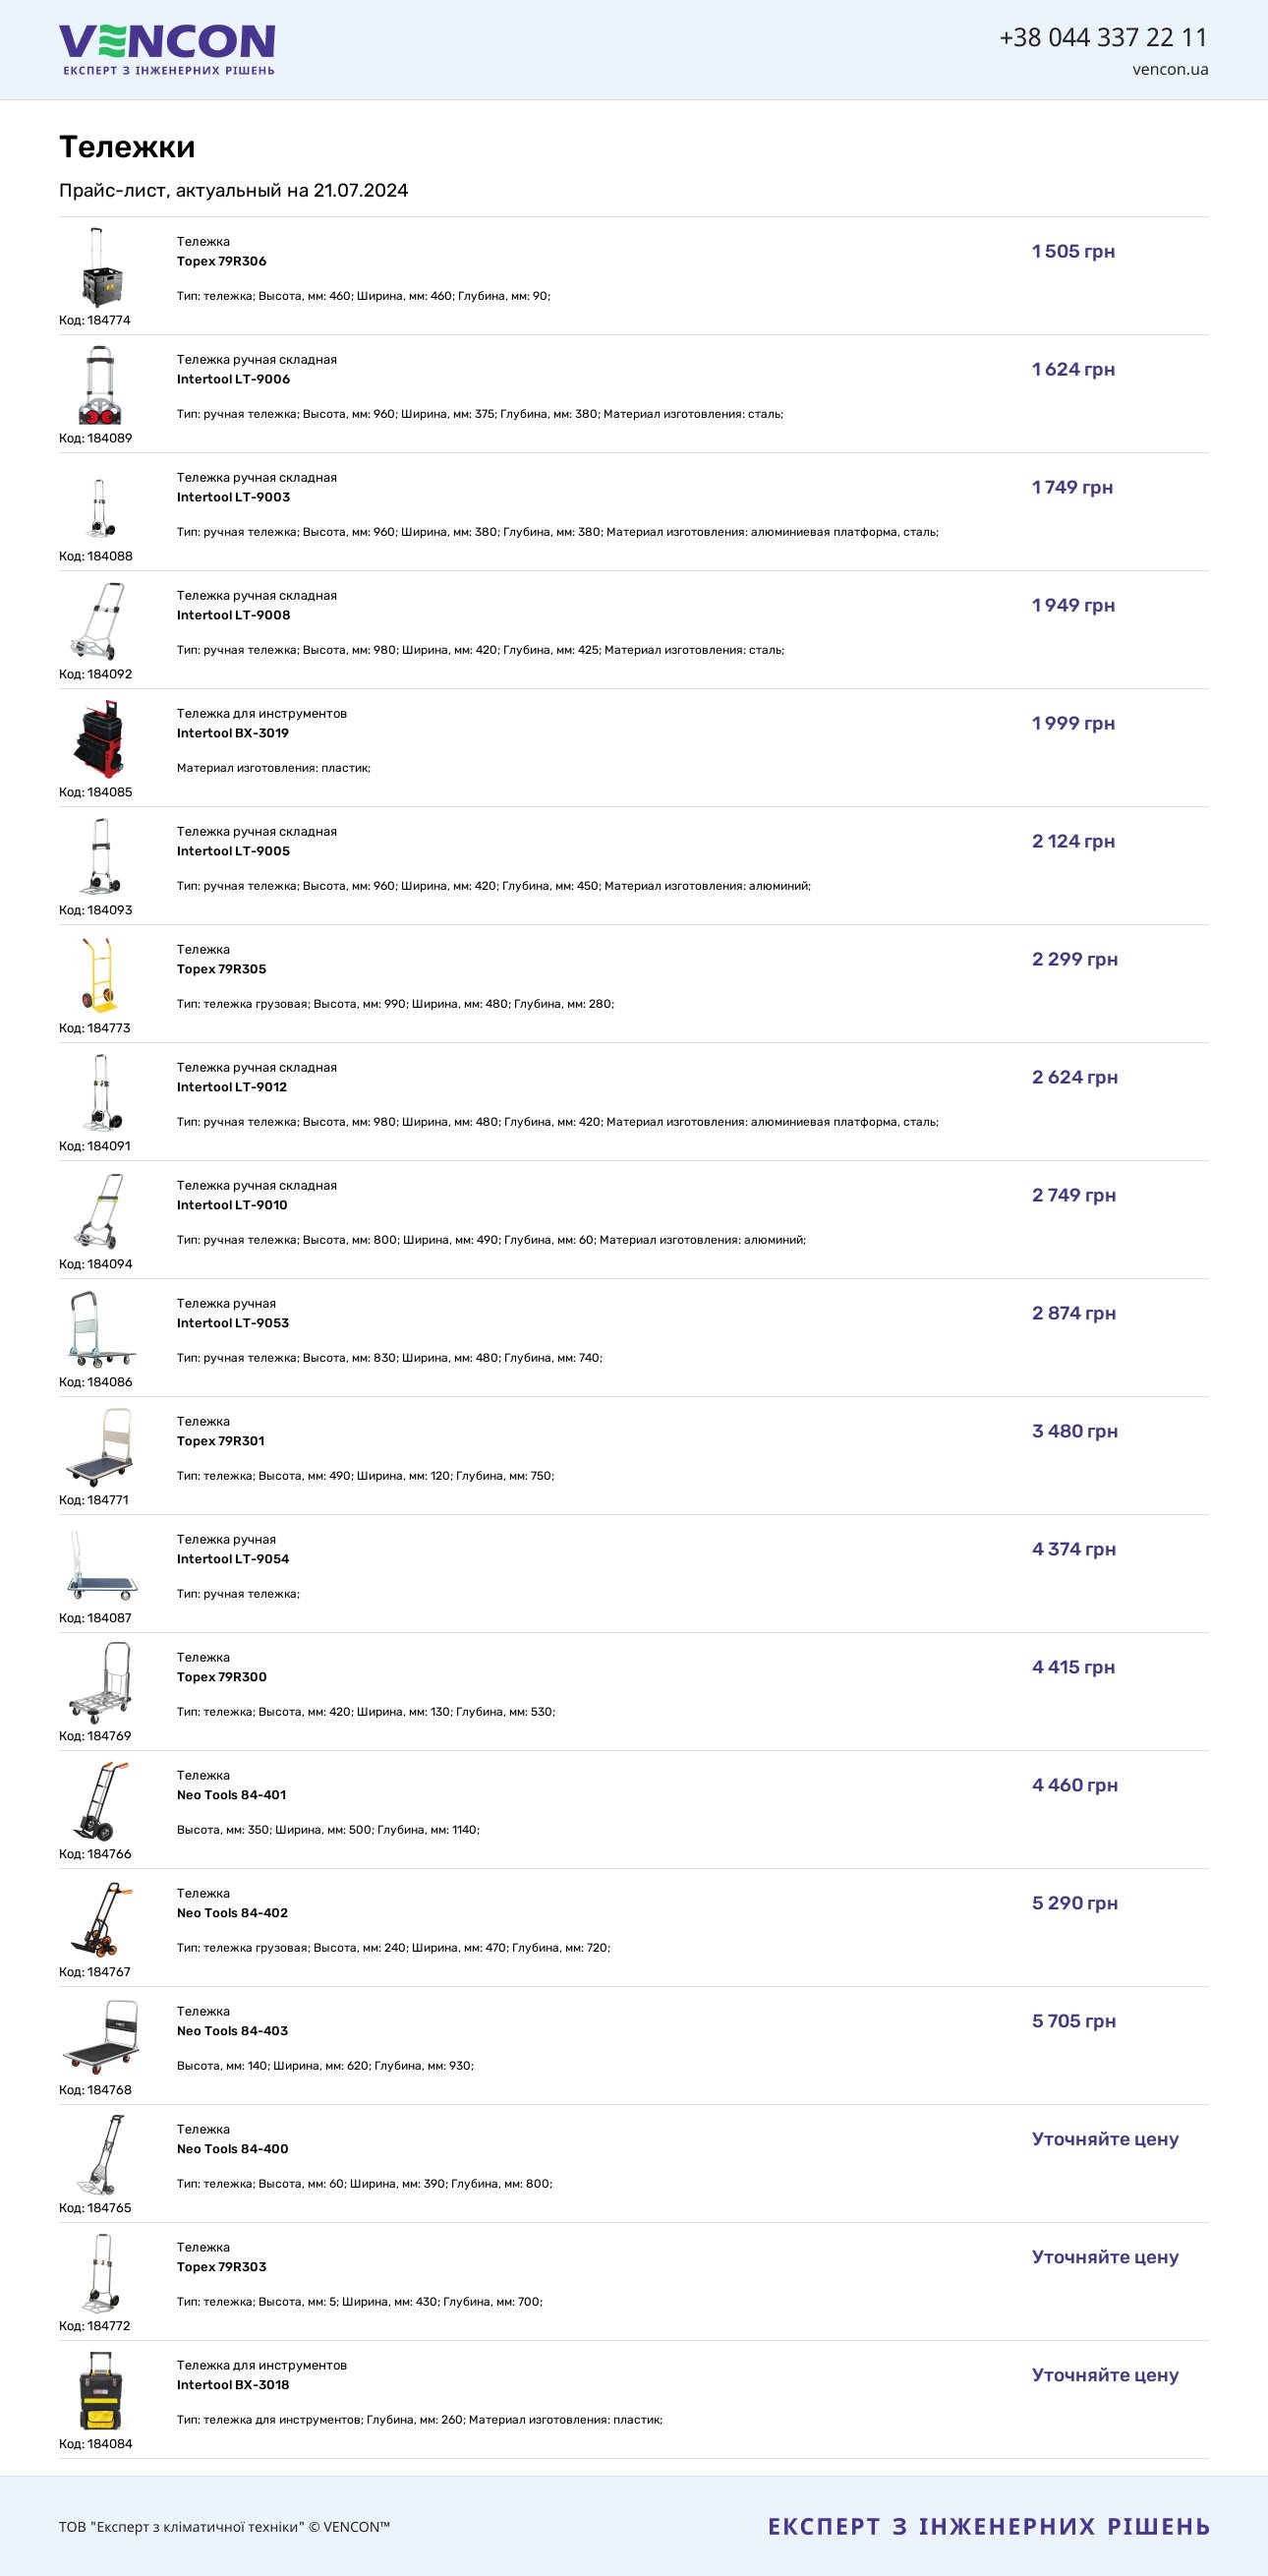Open the Intertool LT-9054 product title
Image resolution: width=1268 pixels, height=2576 pixels.
(233, 1559)
